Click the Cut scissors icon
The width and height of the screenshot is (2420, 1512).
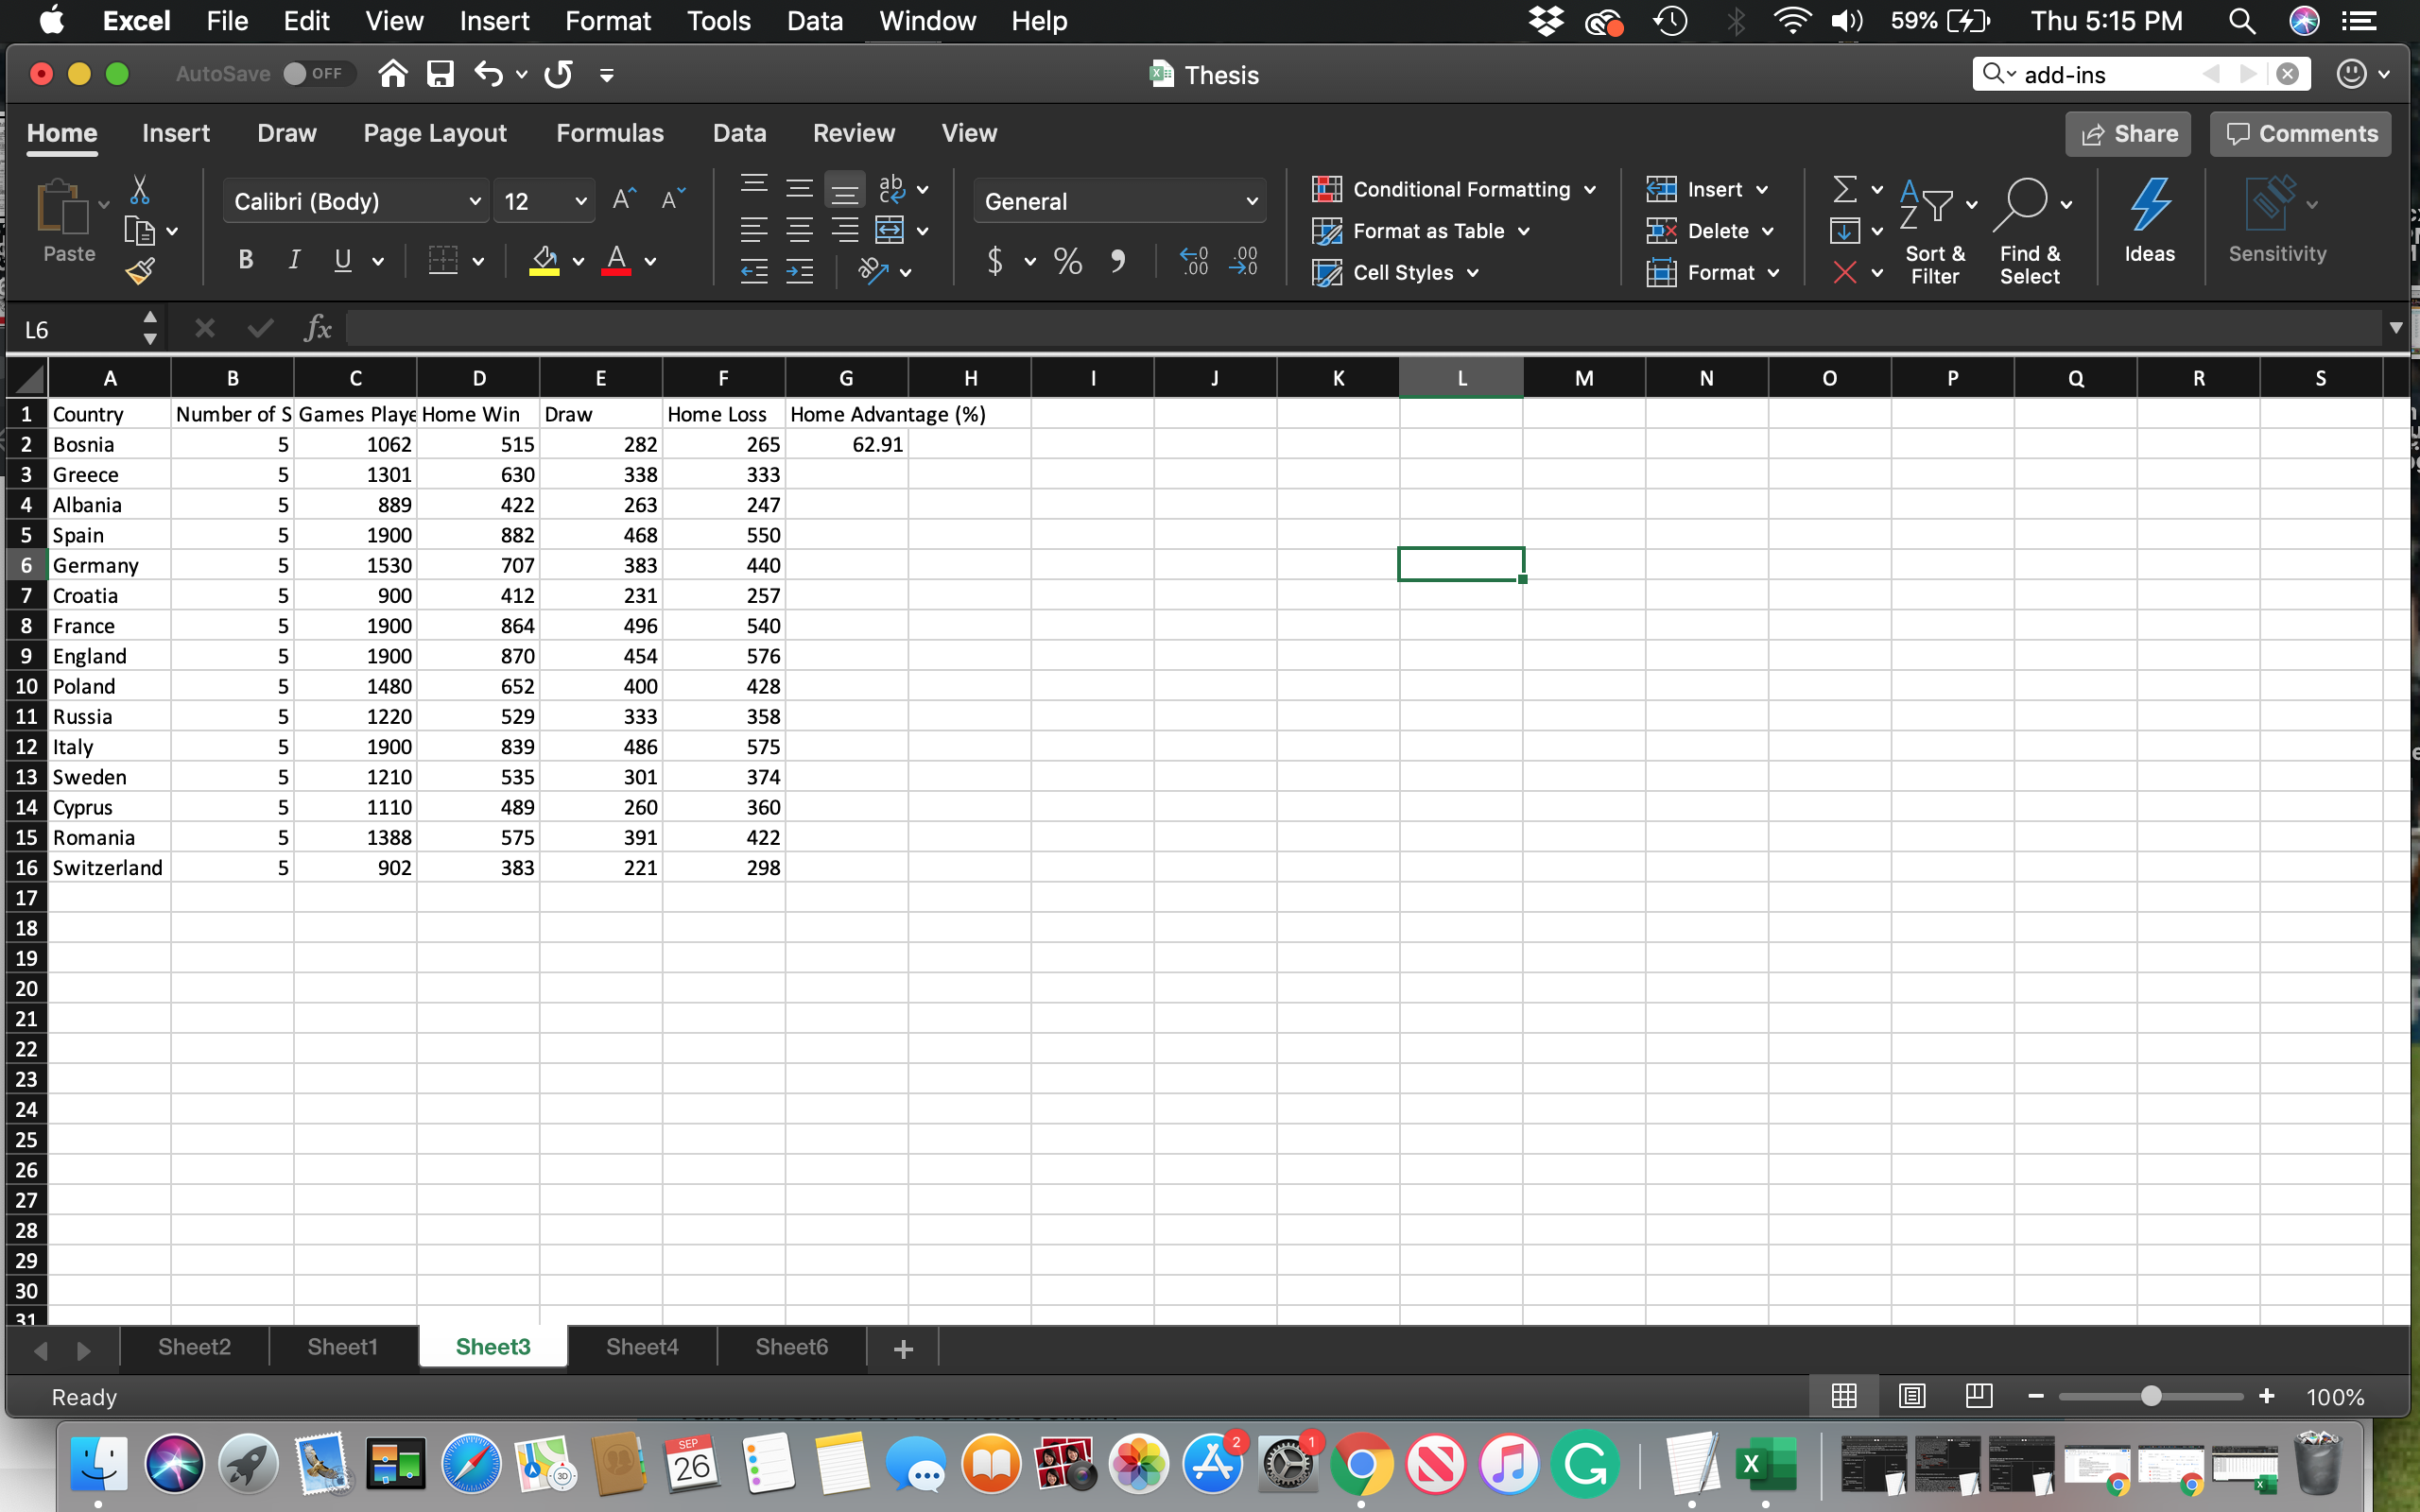point(140,190)
